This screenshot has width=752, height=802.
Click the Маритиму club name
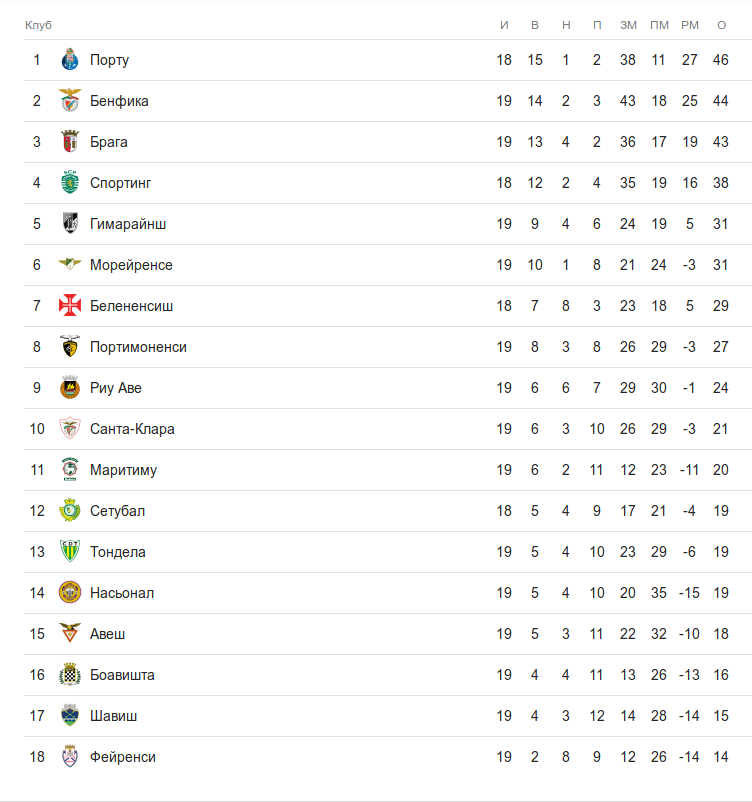click(123, 470)
